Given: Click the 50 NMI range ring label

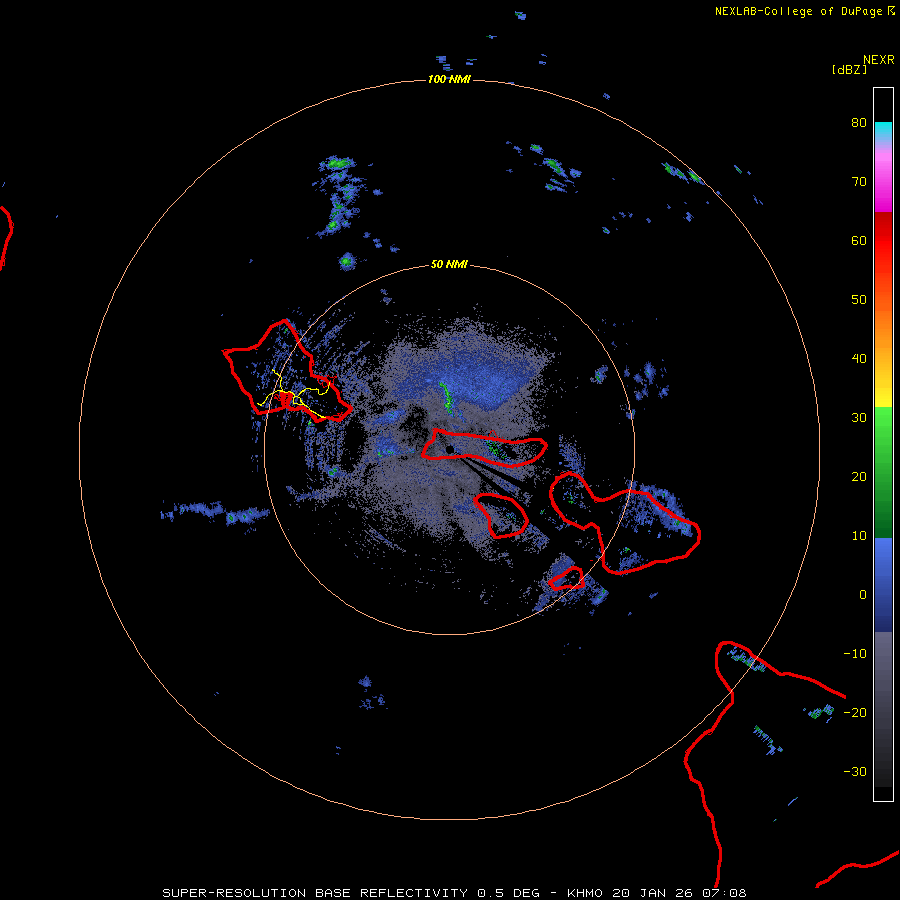Looking at the screenshot, I should click(449, 264).
